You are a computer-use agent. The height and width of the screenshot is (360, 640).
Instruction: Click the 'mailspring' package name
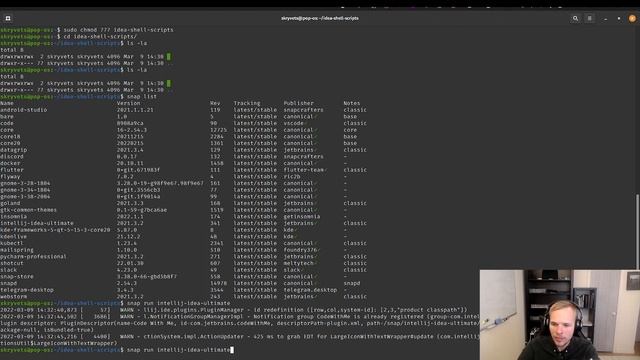pos(17,250)
